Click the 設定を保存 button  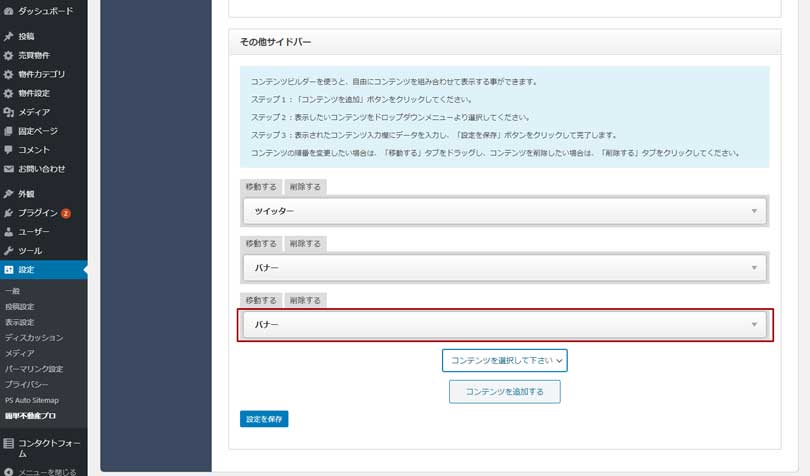click(x=264, y=419)
